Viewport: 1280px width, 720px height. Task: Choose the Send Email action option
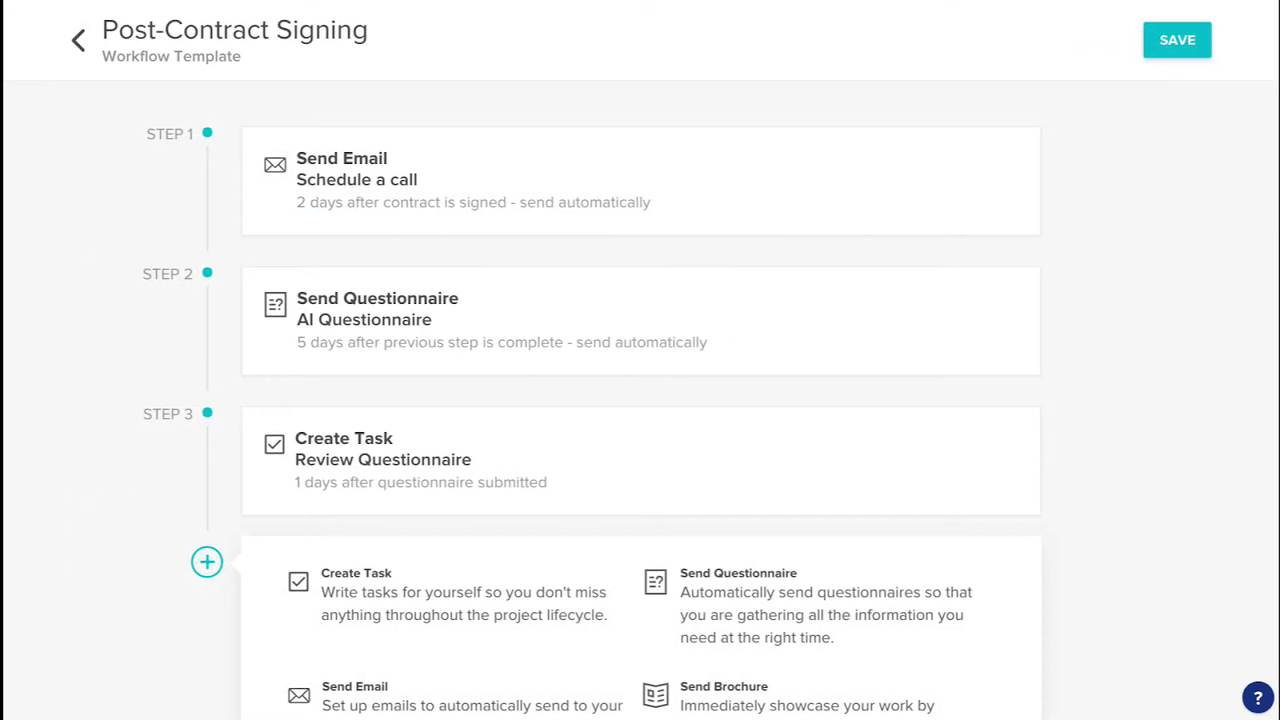(471, 696)
